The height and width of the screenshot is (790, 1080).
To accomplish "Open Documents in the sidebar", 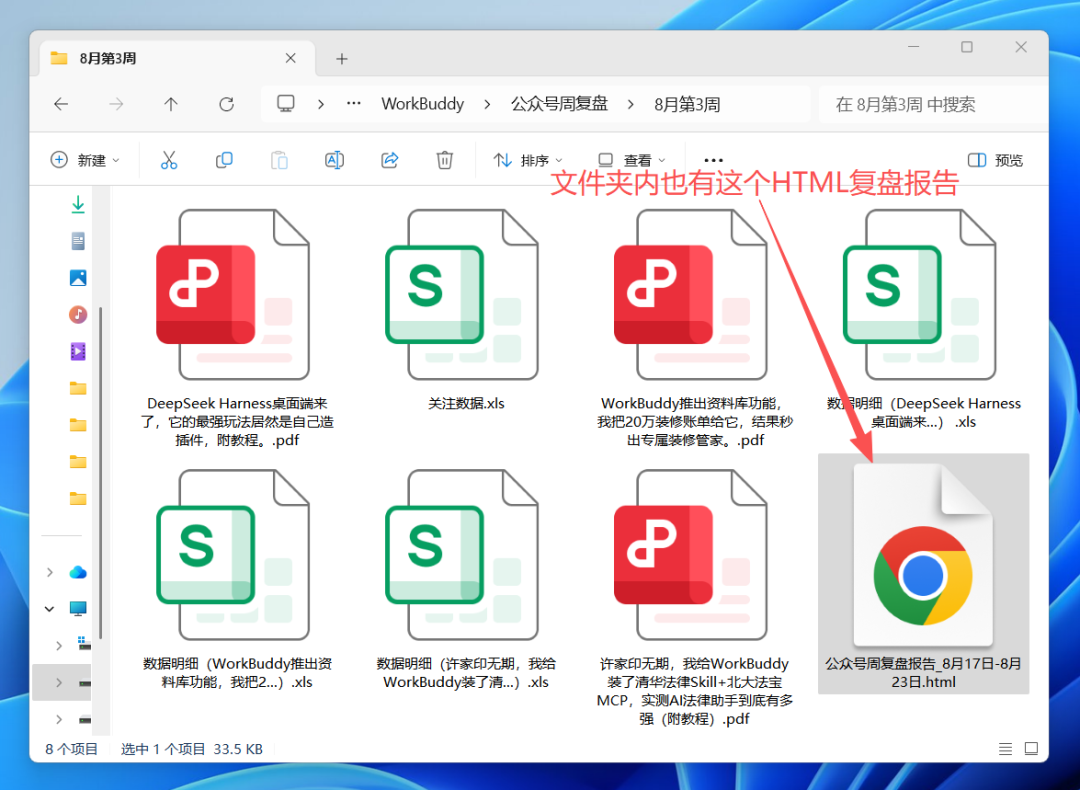I will tap(78, 241).
